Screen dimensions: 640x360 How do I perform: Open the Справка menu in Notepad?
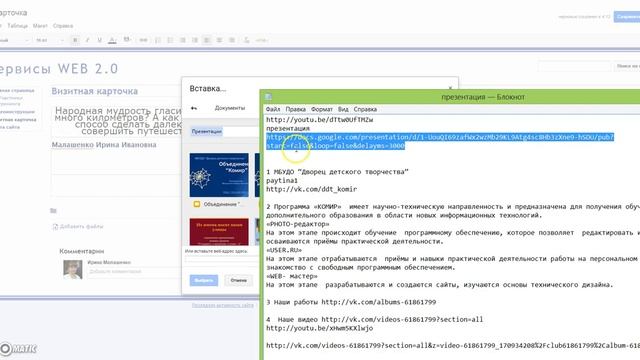(365, 109)
